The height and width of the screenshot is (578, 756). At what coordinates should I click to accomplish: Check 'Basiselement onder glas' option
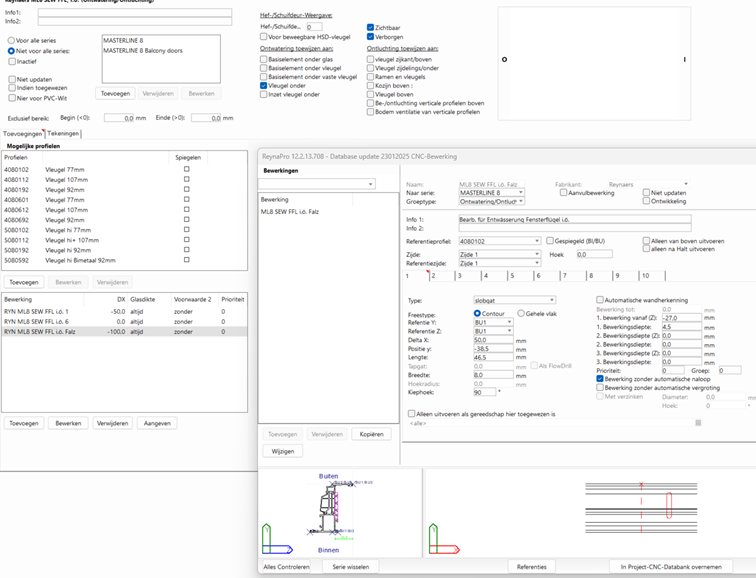(263, 59)
